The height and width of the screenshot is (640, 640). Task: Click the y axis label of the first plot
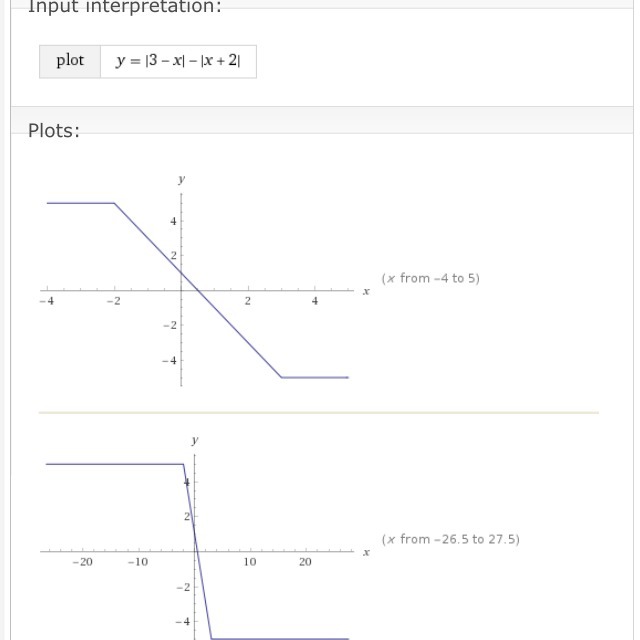(x=181, y=179)
